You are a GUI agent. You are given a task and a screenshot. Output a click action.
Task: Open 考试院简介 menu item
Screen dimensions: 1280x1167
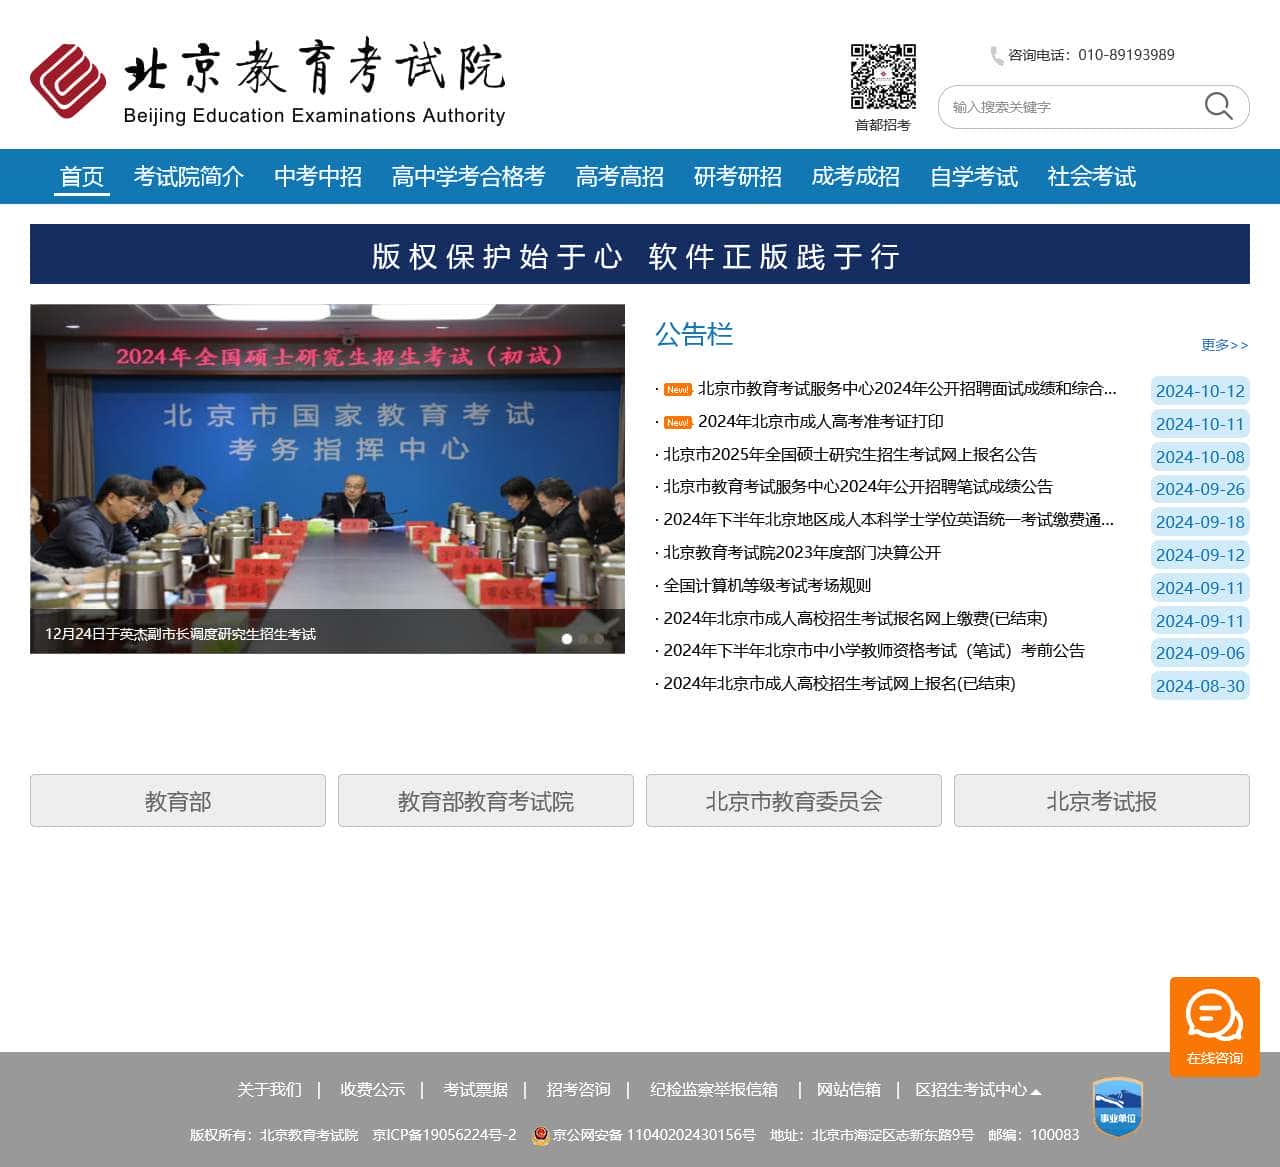pyautogui.click(x=189, y=177)
